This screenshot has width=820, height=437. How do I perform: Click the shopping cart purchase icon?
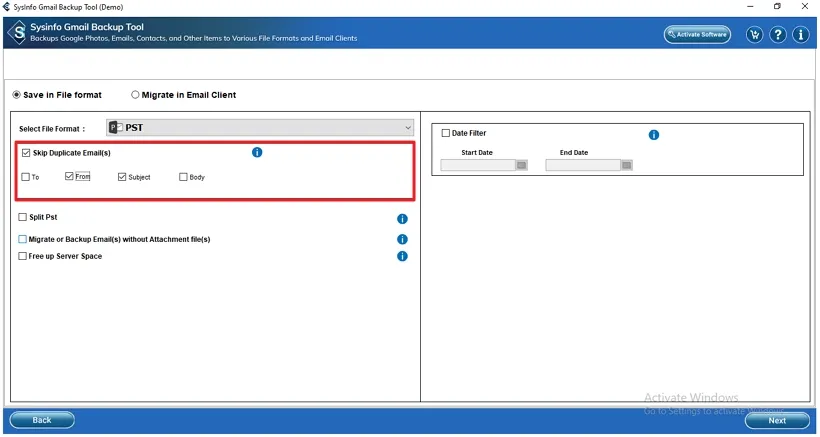(x=754, y=35)
